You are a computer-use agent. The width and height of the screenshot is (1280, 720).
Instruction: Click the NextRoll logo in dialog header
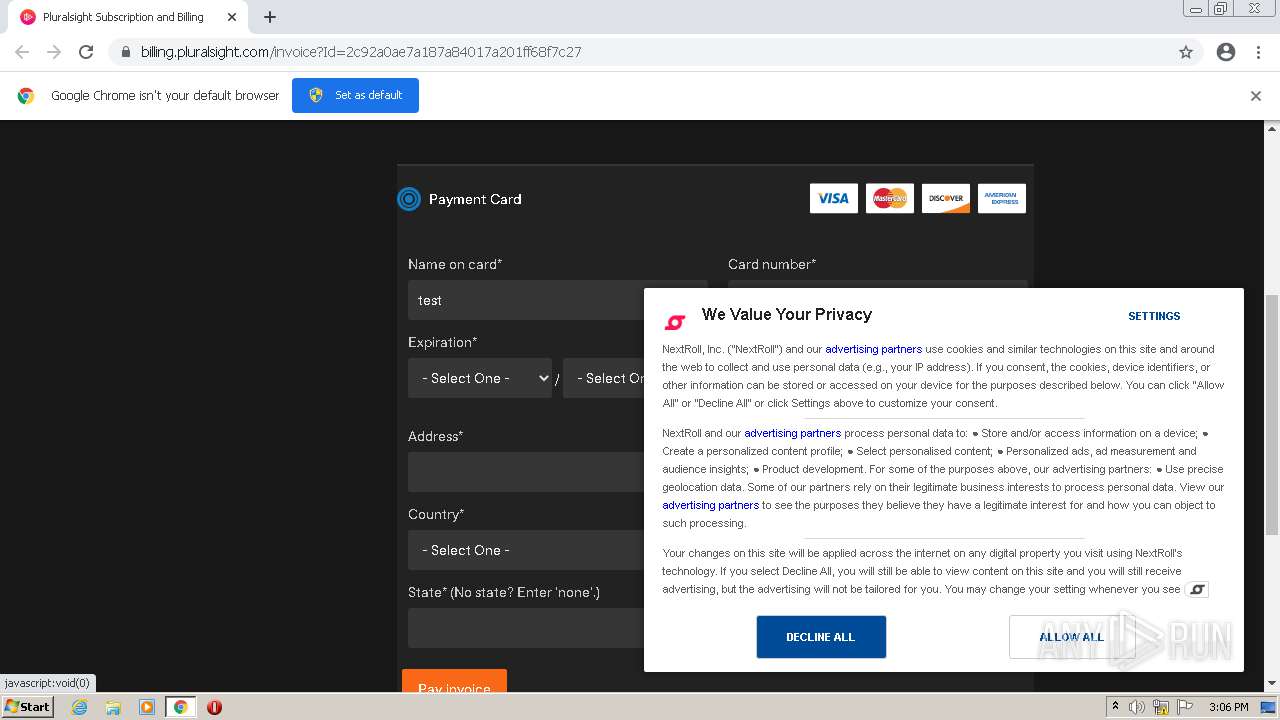coord(675,322)
